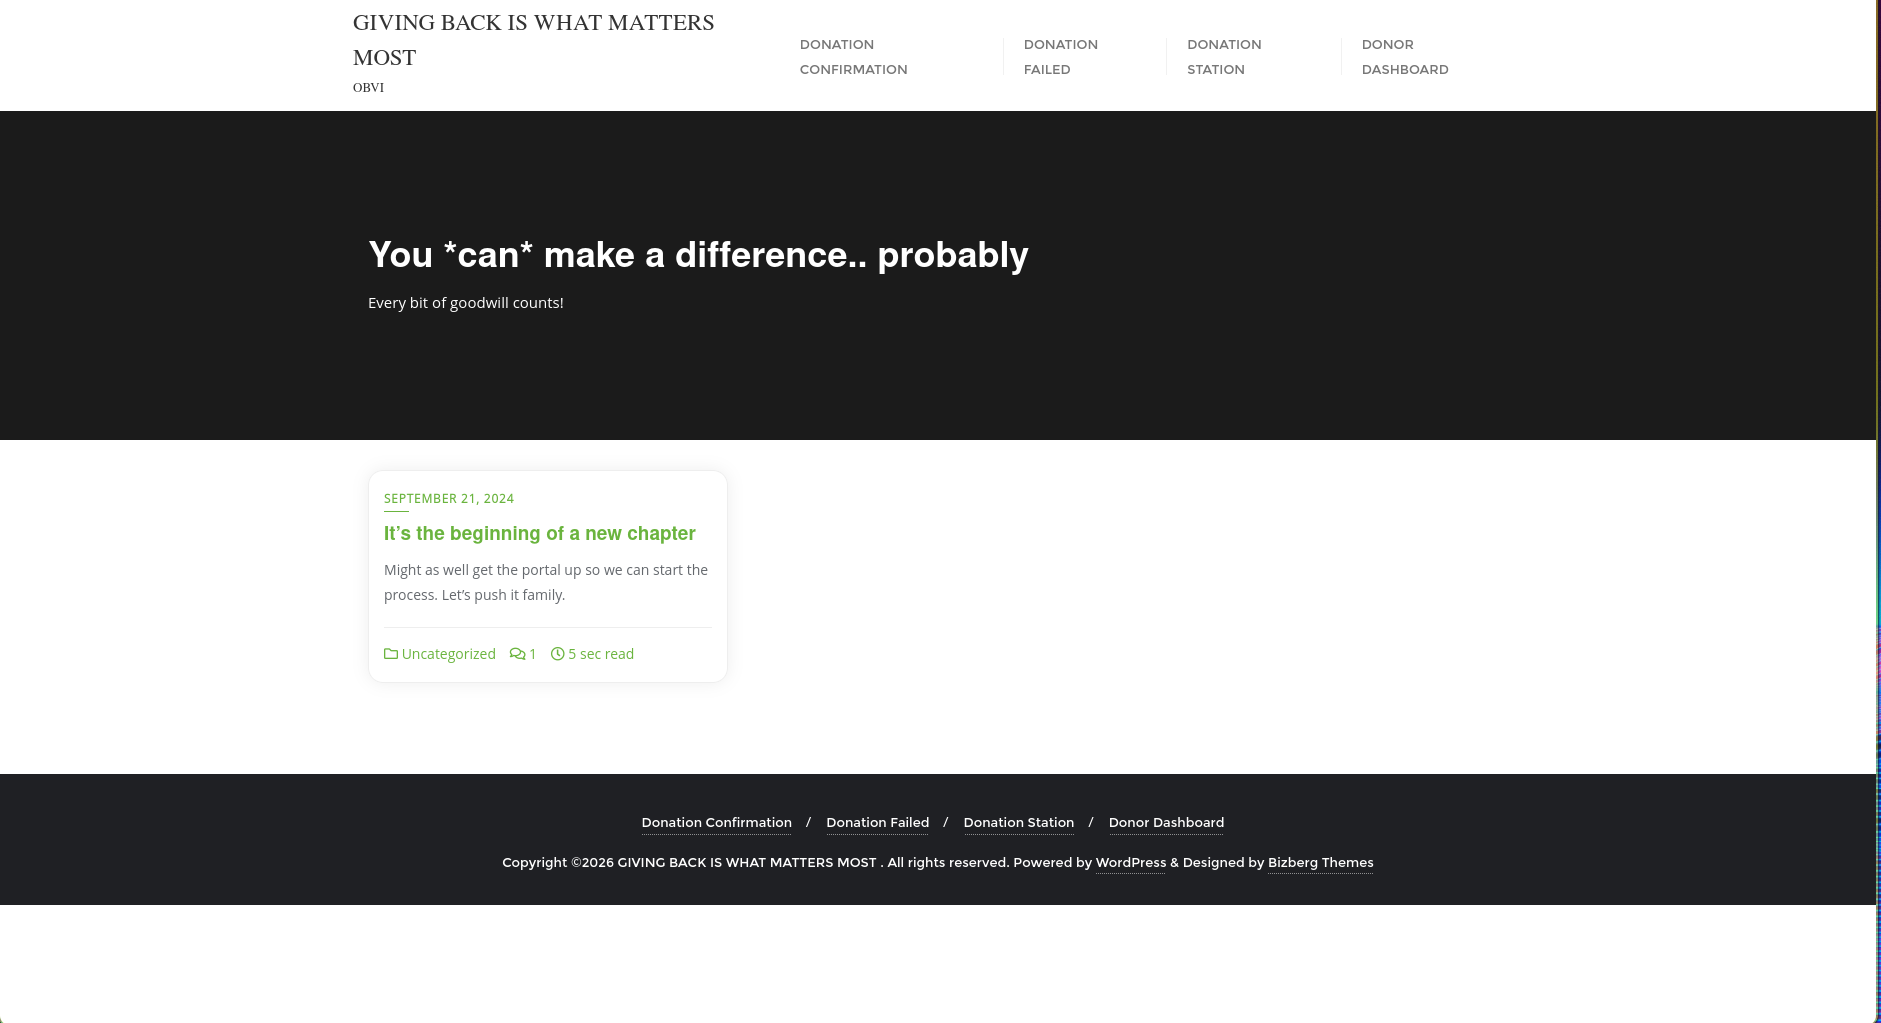1881x1023 pixels.
Task: Open the Donation Station menu item
Action: click(x=1224, y=56)
